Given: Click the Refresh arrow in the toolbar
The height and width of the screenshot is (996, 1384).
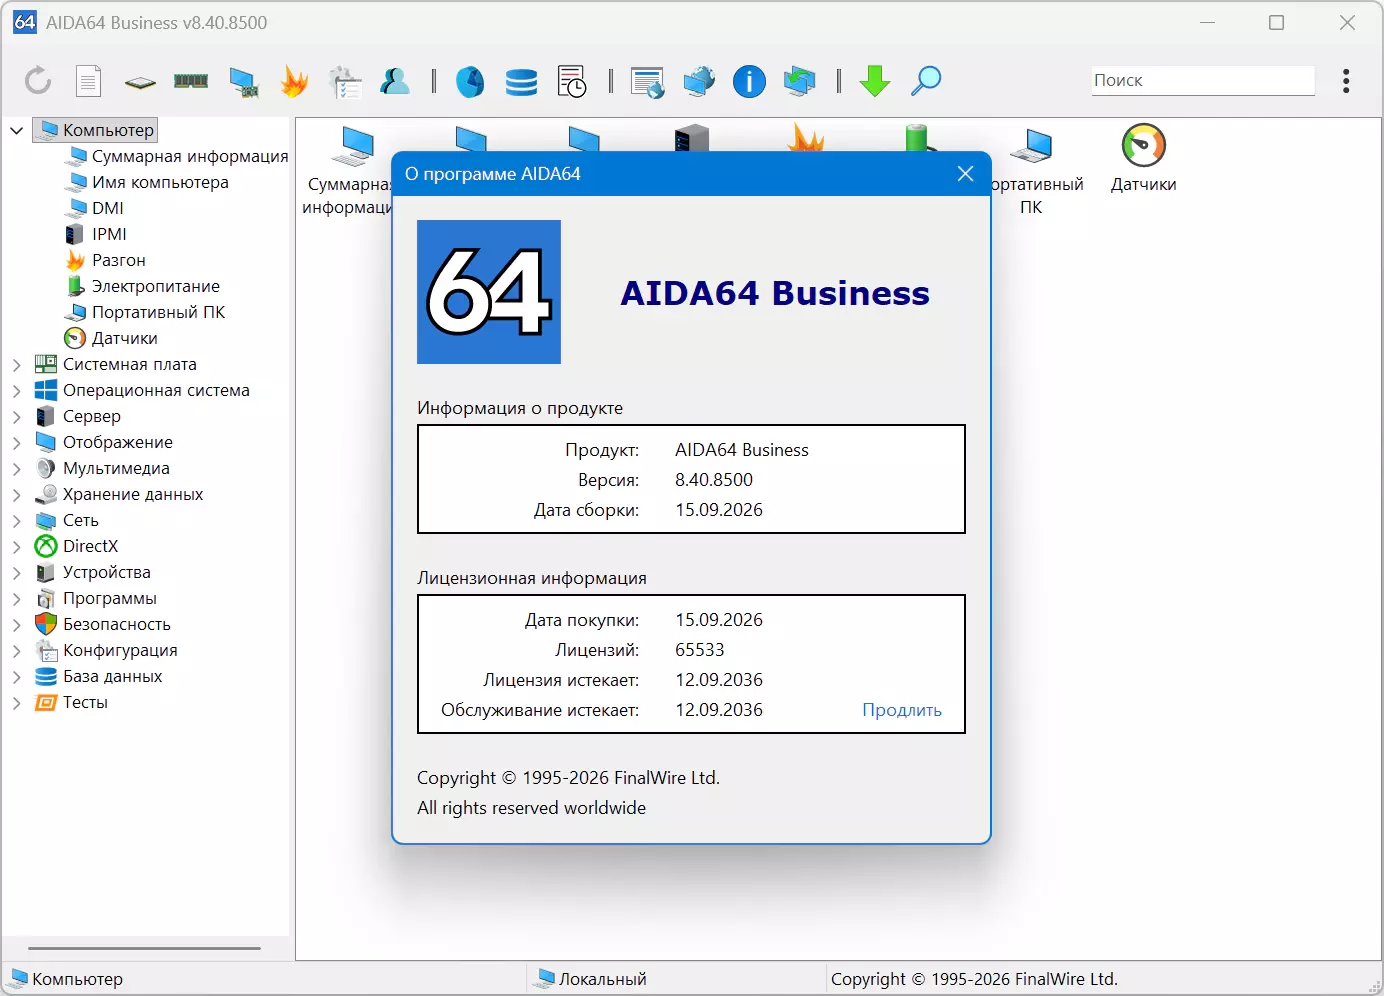Looking at the screenshot, I should [38, 80].
